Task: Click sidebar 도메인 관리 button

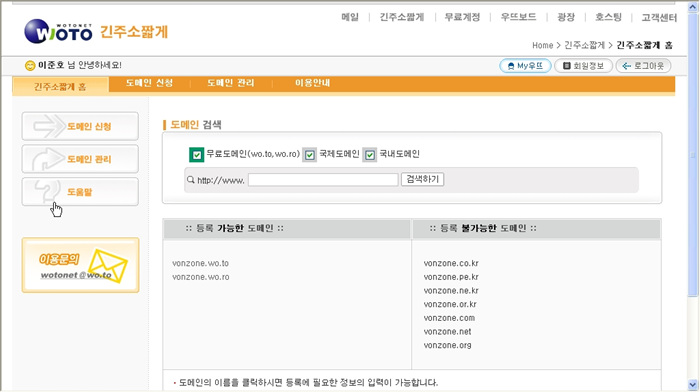Action: pyautogui.click(x=80, y=159)
